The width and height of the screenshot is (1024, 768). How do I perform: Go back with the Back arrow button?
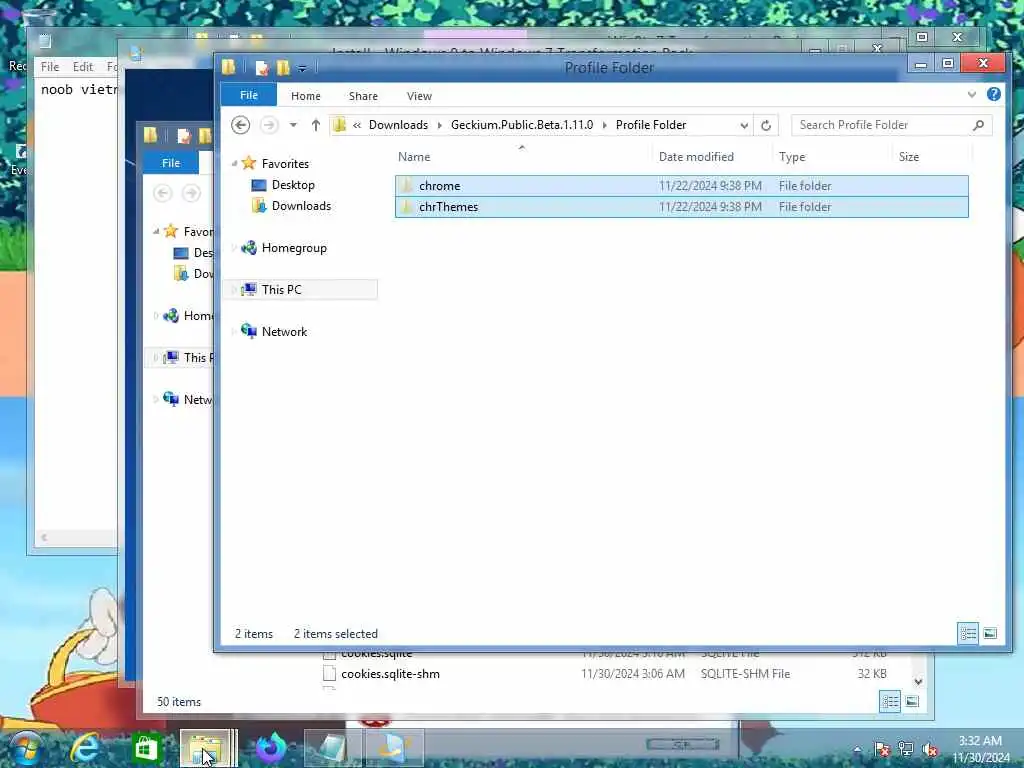pyautogui.click(x=240, y=125)
